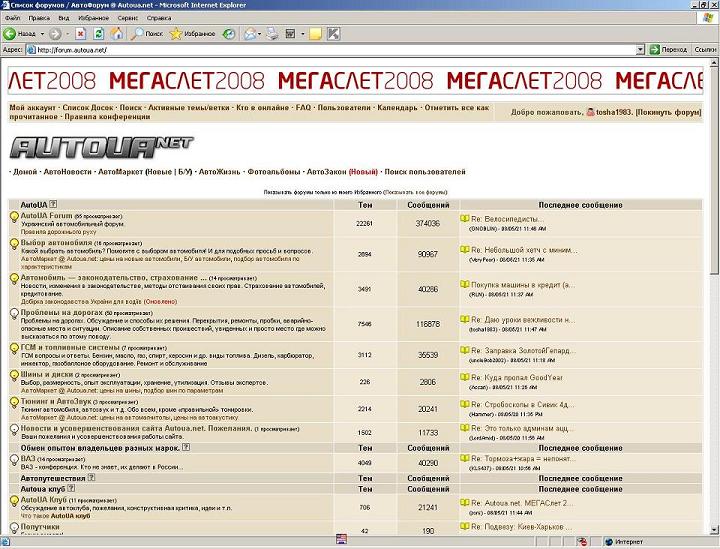This screenshot has height=549, width=720.
Task: Toggle the box beside Автопутешествия category
Action: pos(91,479)
